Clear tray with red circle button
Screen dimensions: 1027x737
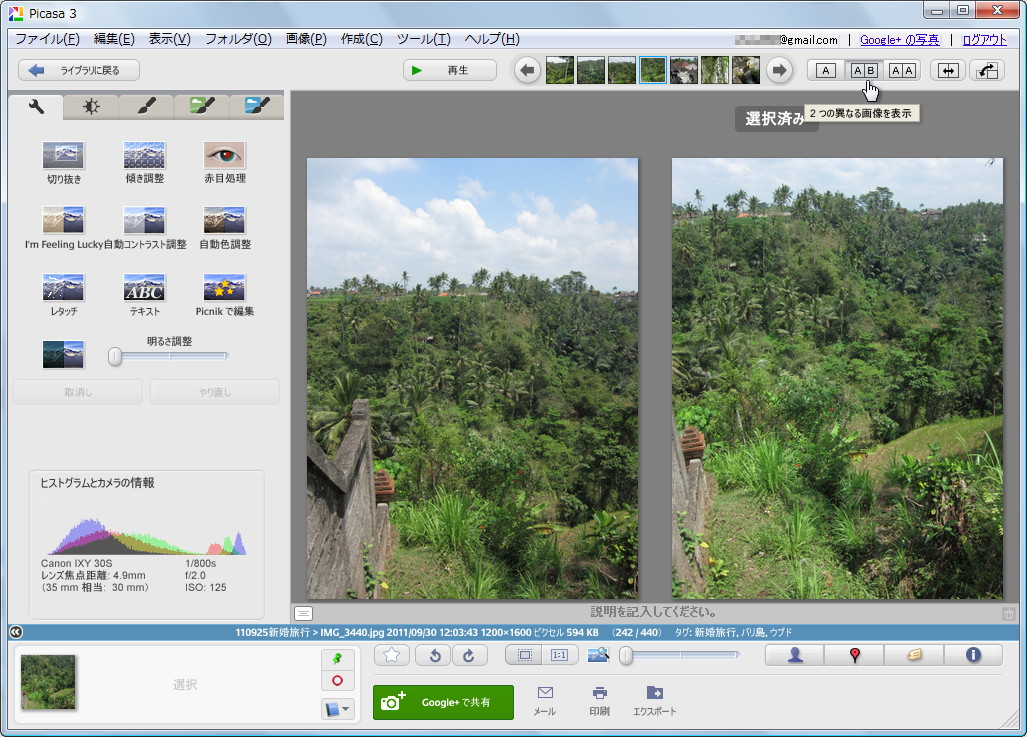click(337, 681)
